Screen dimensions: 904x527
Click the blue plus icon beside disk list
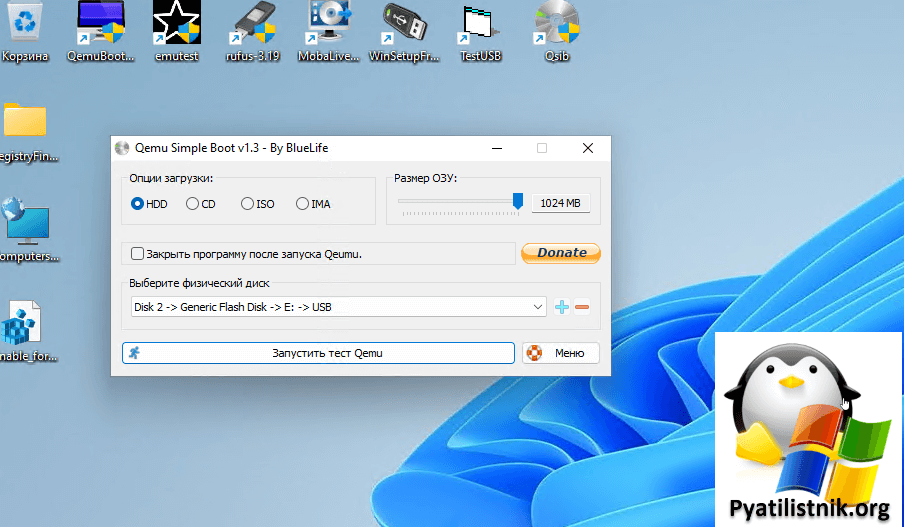[561, 307]
